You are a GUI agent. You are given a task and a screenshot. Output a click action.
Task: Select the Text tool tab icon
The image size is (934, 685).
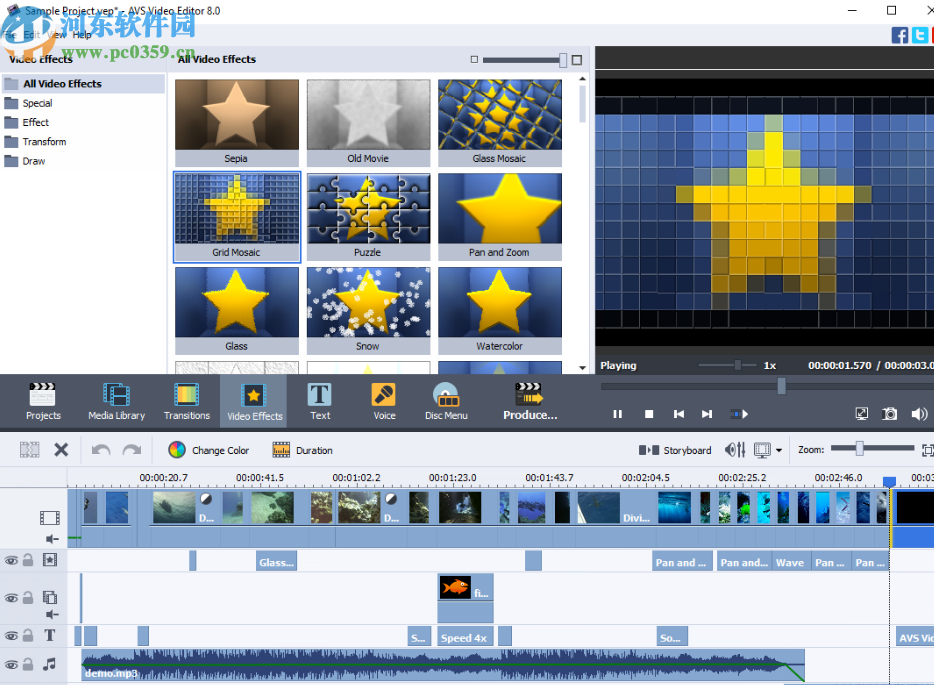(x=319, y=400)
